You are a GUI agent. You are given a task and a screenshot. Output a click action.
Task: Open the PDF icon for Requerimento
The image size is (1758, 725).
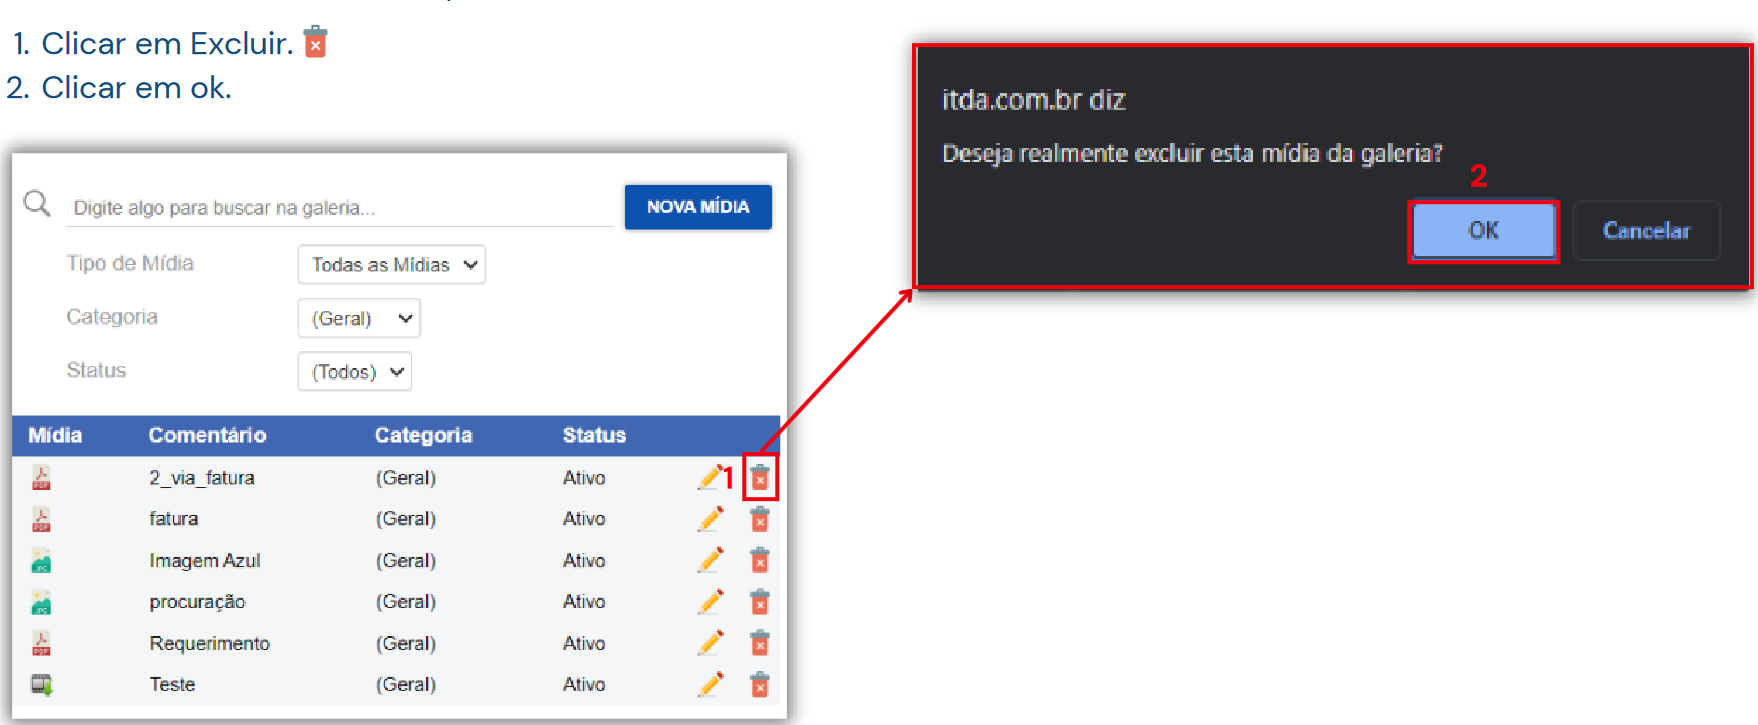pyautogui.click(x=41, y=643)
